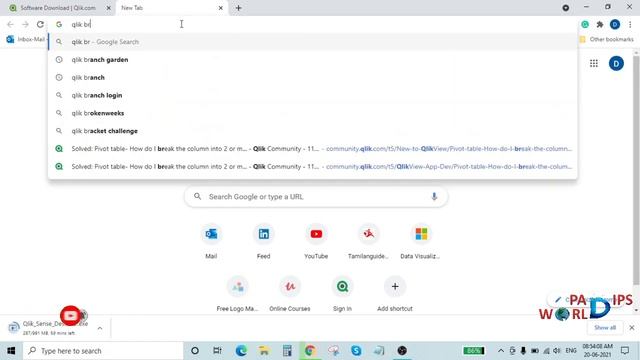Show hidden system tray icons
This screenshot has width=640, height=360.
(501, 351)
